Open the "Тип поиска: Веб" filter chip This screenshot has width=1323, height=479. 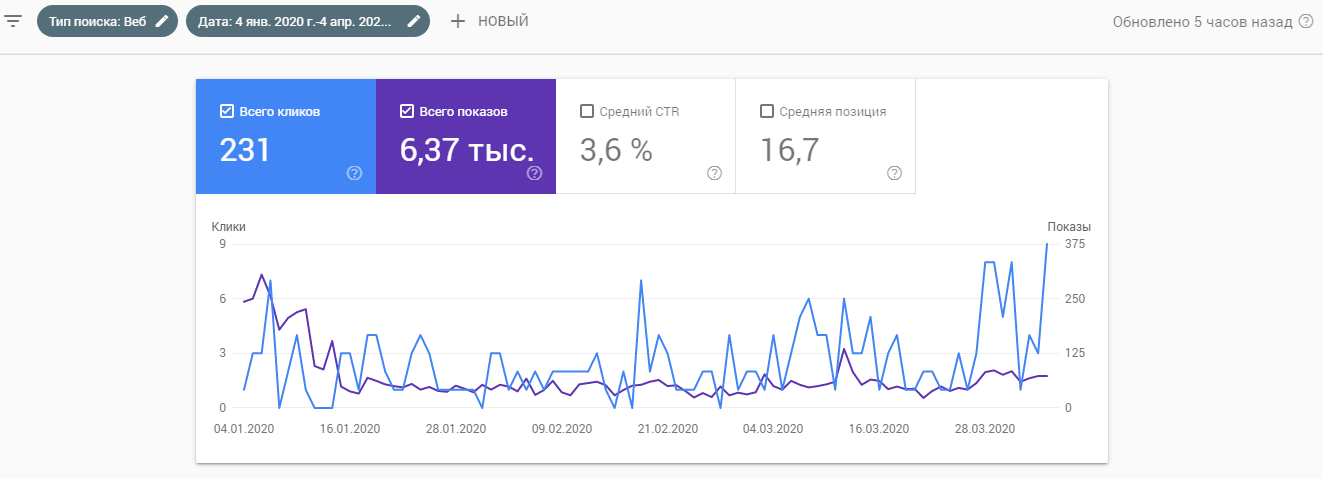click(98, 21)
